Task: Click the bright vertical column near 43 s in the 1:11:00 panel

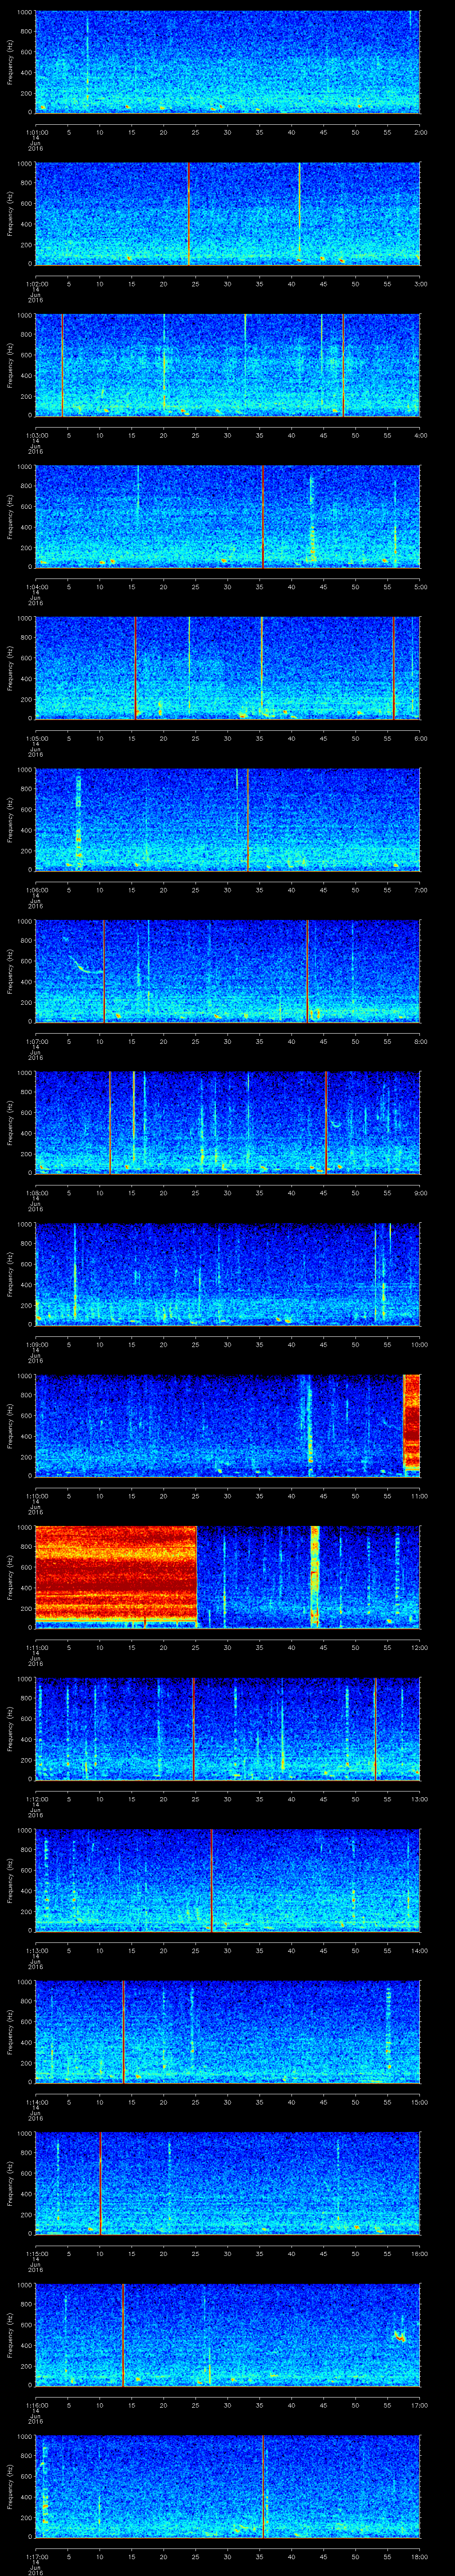Action: tap(315, 1577)
